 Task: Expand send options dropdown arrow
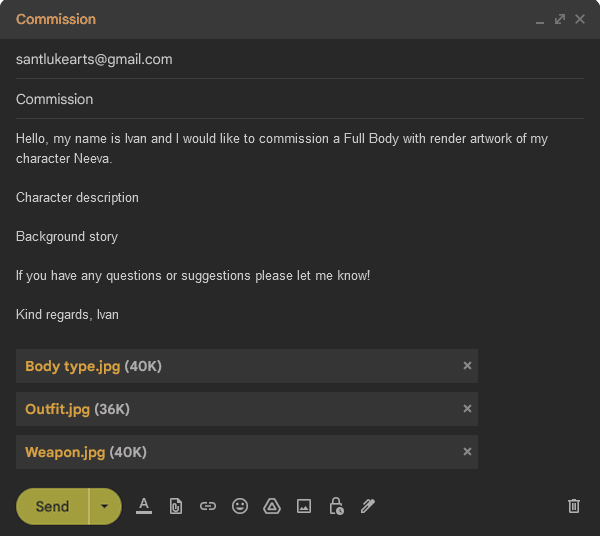(x=105, y=506)
